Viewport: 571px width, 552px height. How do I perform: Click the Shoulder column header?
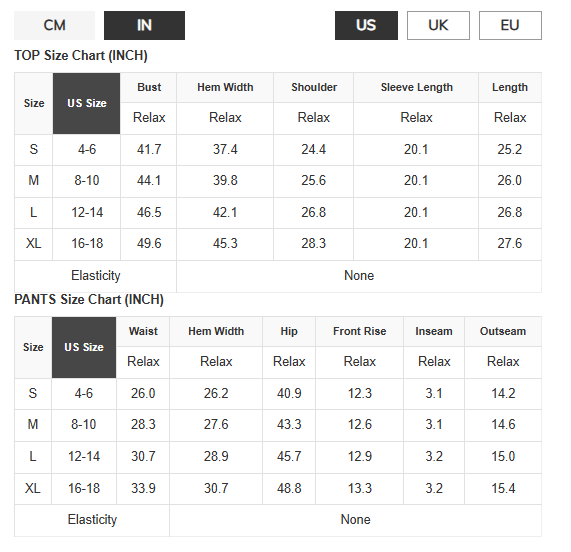[x=314, y=87]
